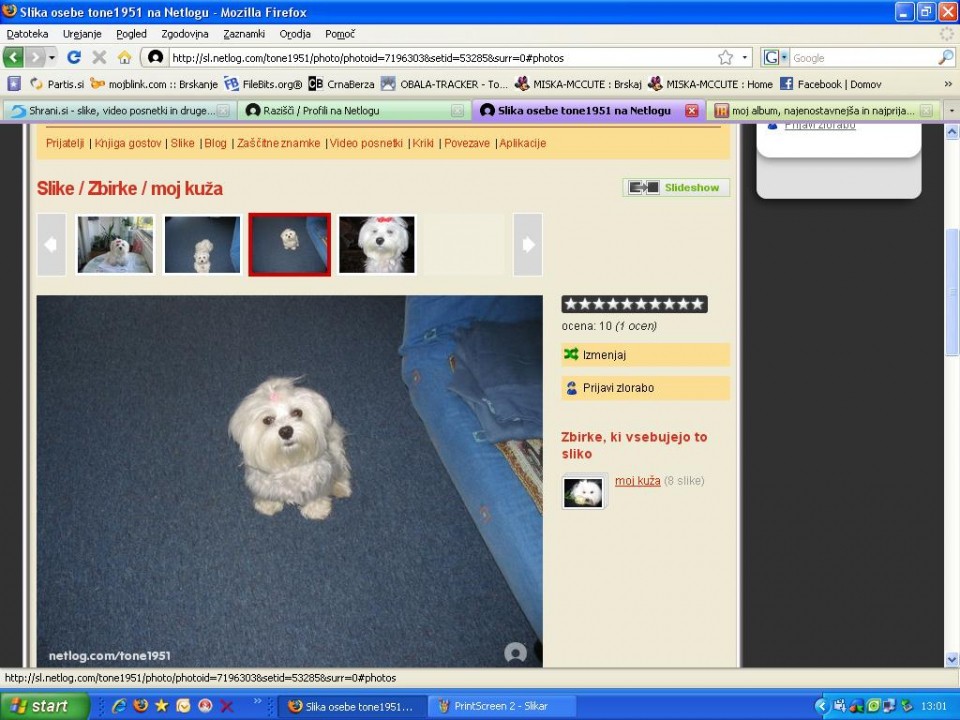Expand hidden system tray icons
The image size is (960, 720).
pos(822,707)
